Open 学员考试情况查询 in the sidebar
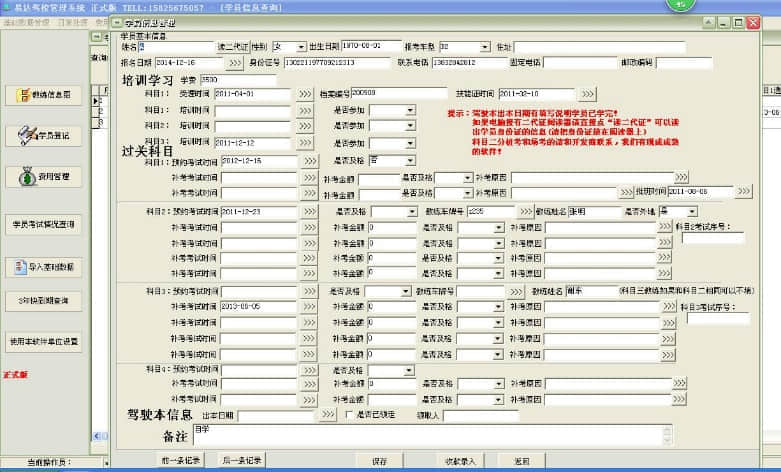 [x=43, y=225]
